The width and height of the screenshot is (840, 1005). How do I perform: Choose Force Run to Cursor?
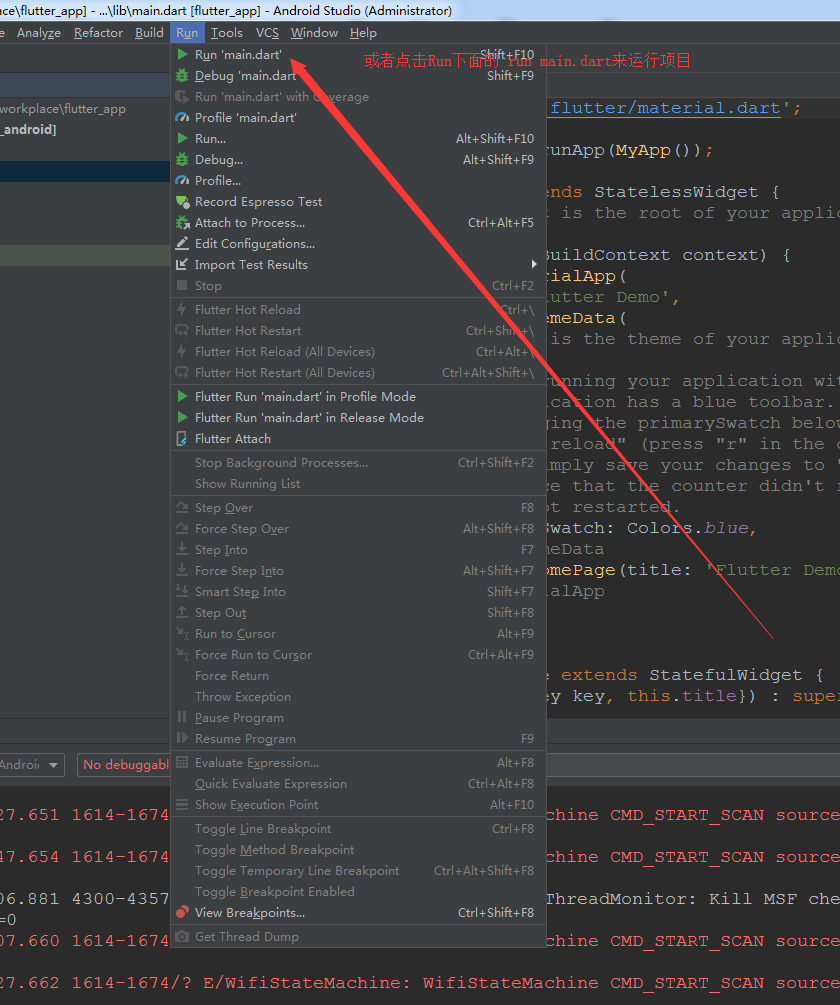point(358,655)
